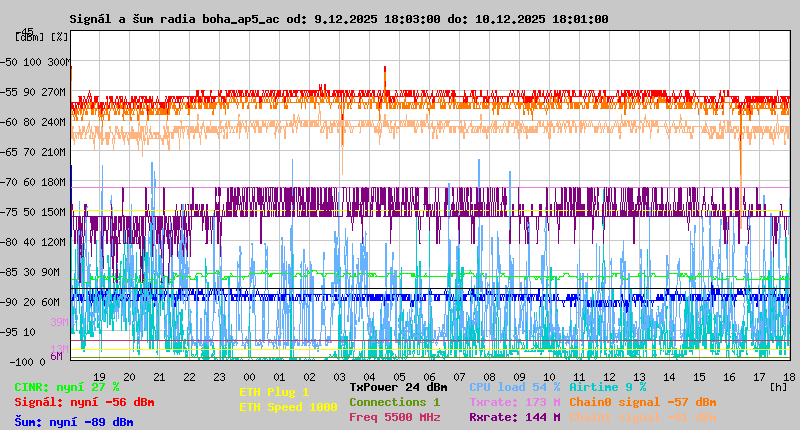Click the blue Šum noise legend label
Screen dimensions: 800x430
click(x=73, y=422)
